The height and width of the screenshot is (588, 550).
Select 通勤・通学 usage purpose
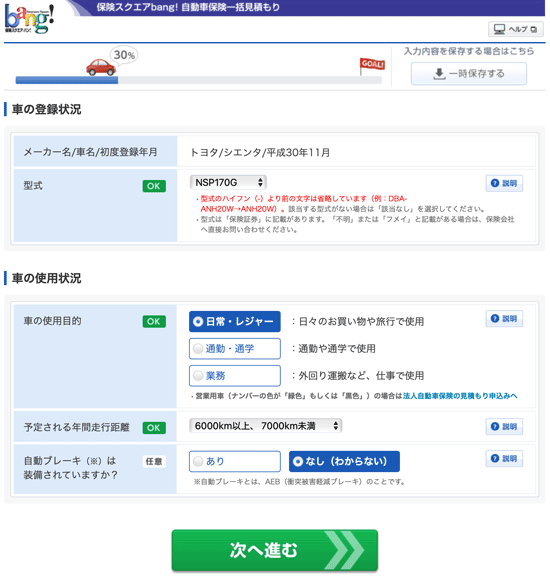click(x=235, y=348)
